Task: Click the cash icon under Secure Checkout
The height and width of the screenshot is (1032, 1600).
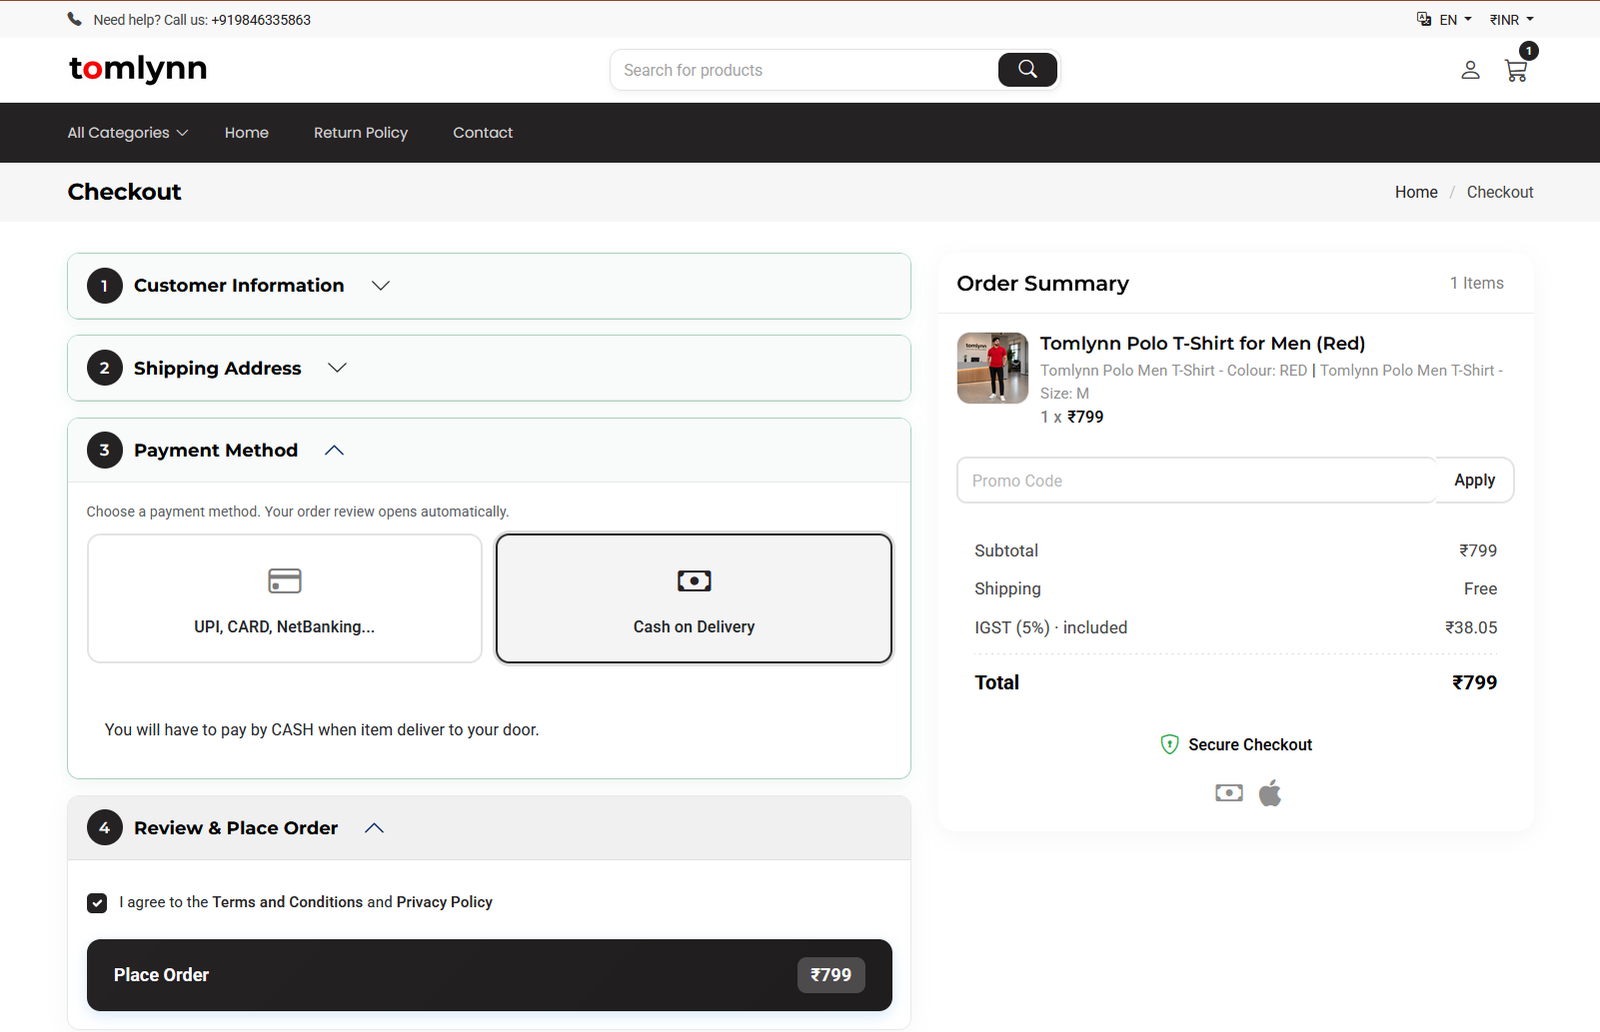Action: coord(1229,793)
